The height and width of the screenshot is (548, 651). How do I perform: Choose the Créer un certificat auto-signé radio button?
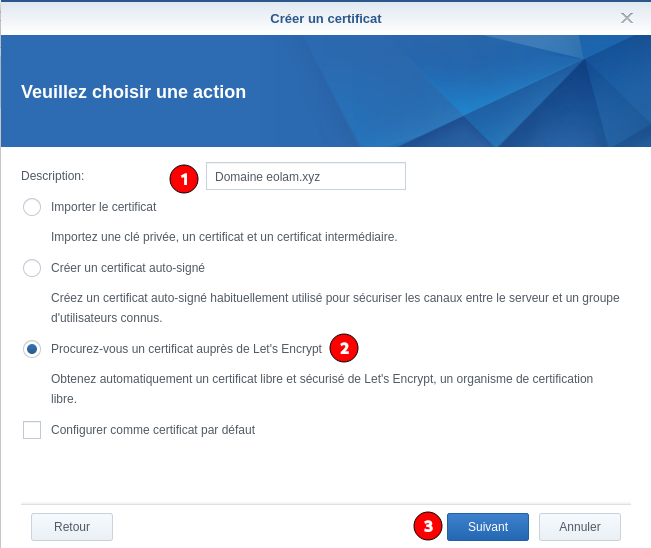click(32, 268)
